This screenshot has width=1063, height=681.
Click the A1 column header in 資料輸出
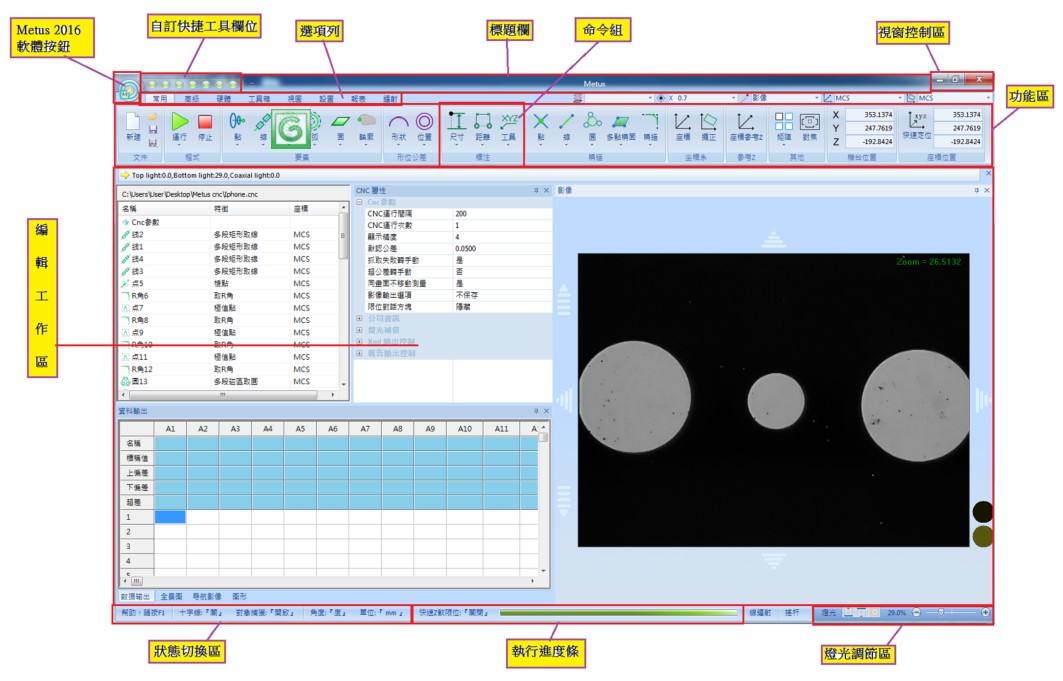tap(170, 429)
